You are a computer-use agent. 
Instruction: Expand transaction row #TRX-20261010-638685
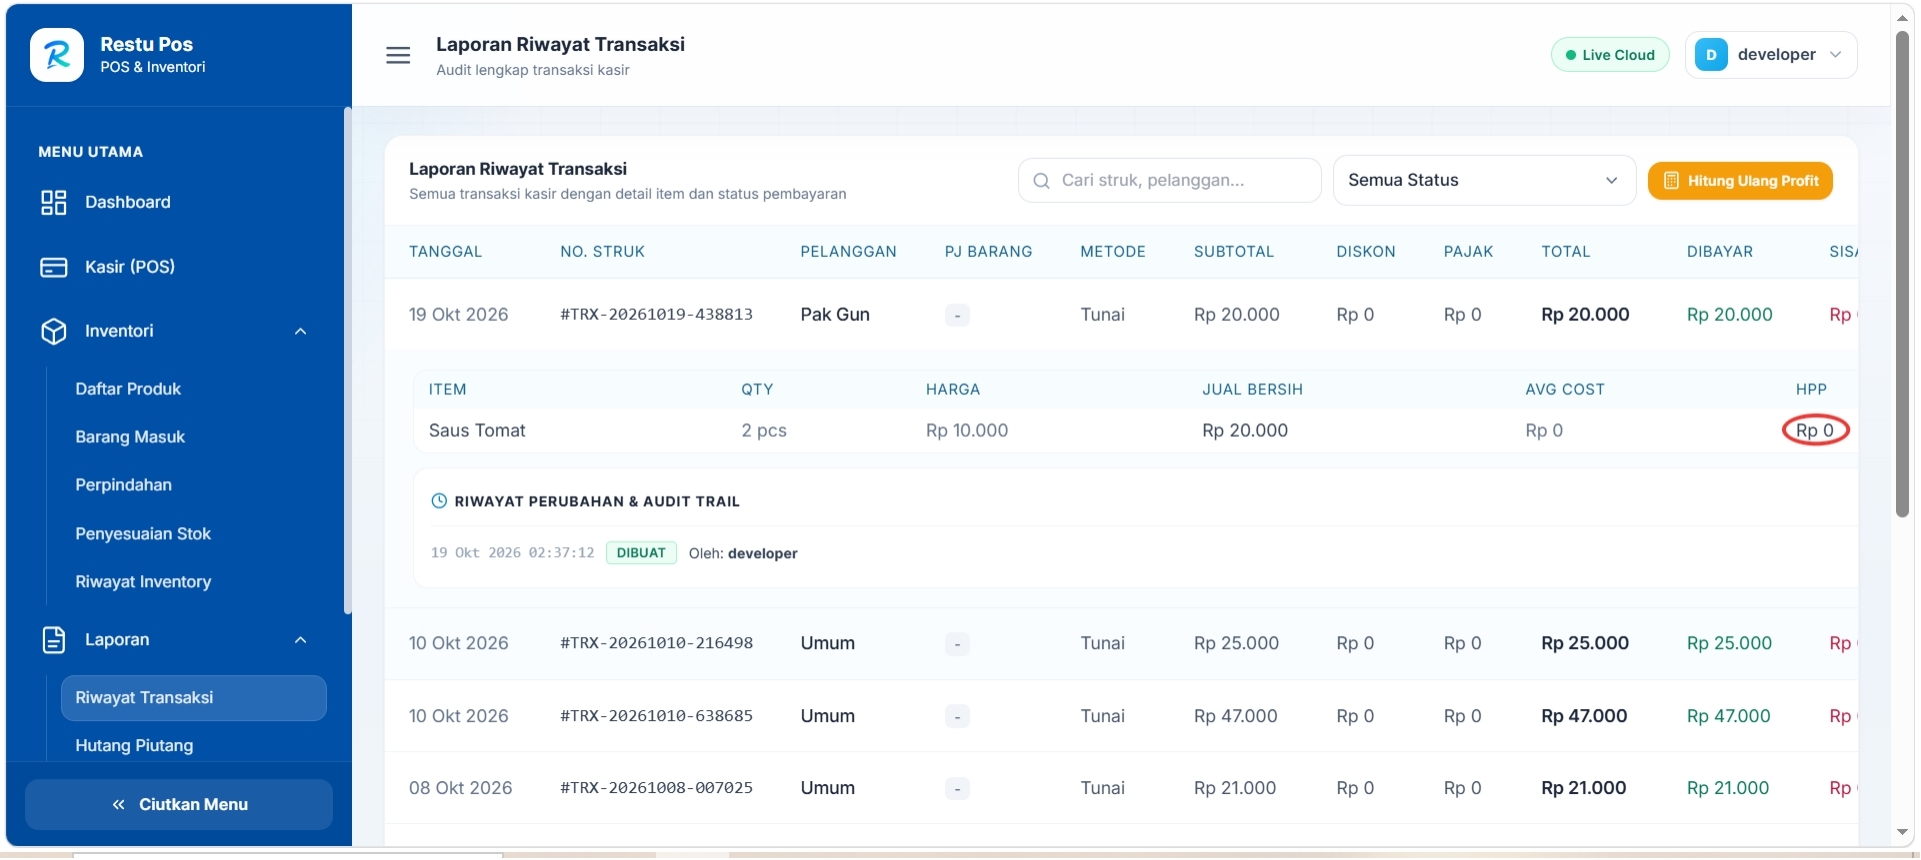coord(1121,716)
